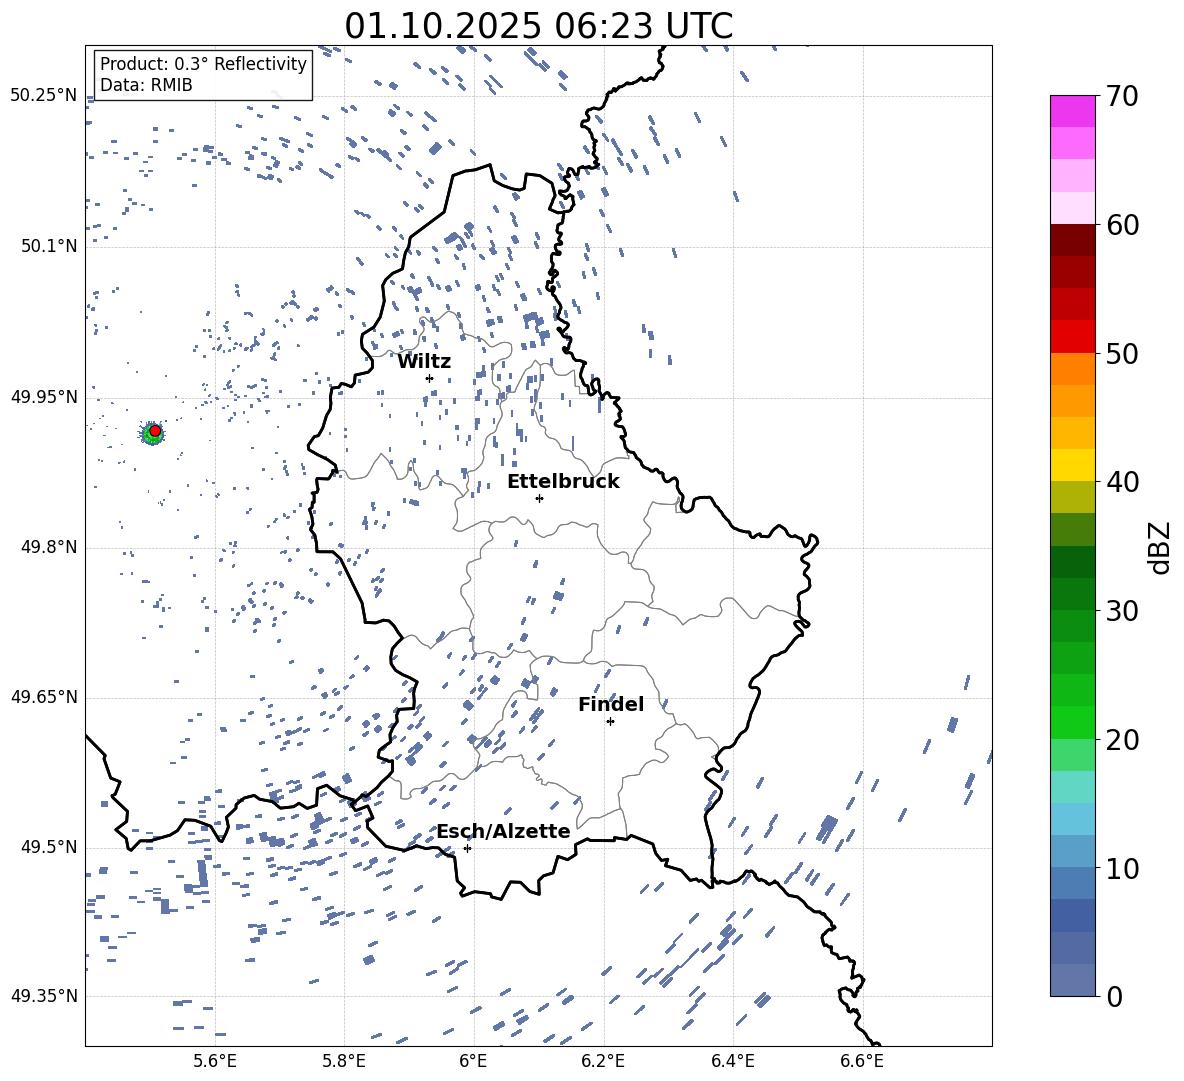Click the colorbar tick value 50
The width and height of the screenshot is (1184, 1081).
(1122, 353)
